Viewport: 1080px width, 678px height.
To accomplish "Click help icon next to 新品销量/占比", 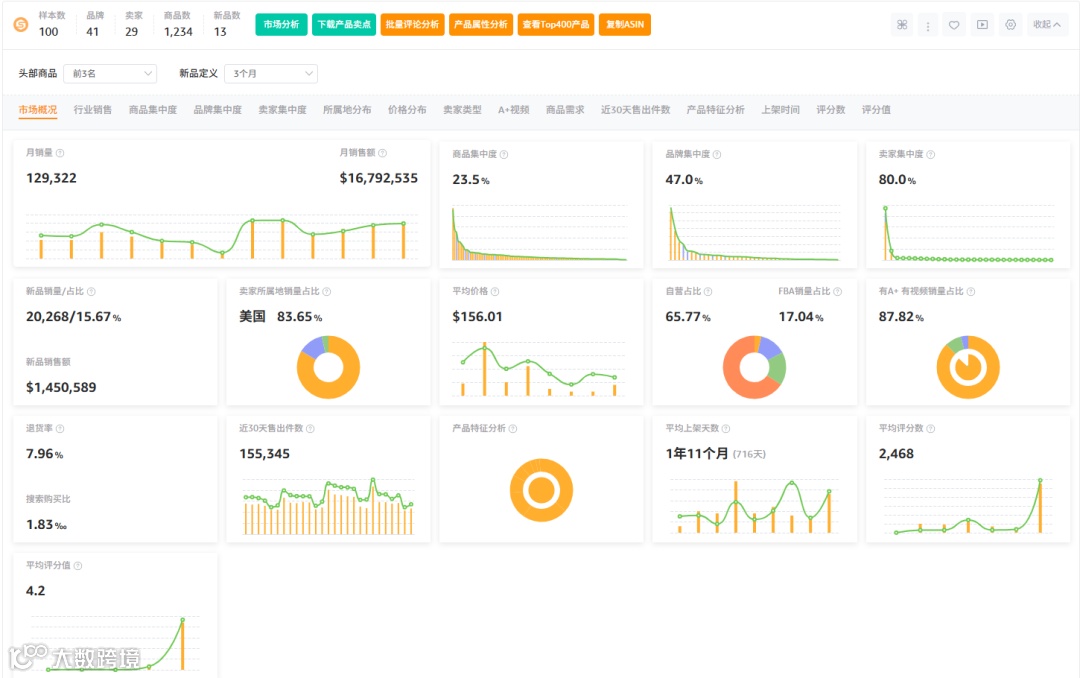I will pos(91,291).
